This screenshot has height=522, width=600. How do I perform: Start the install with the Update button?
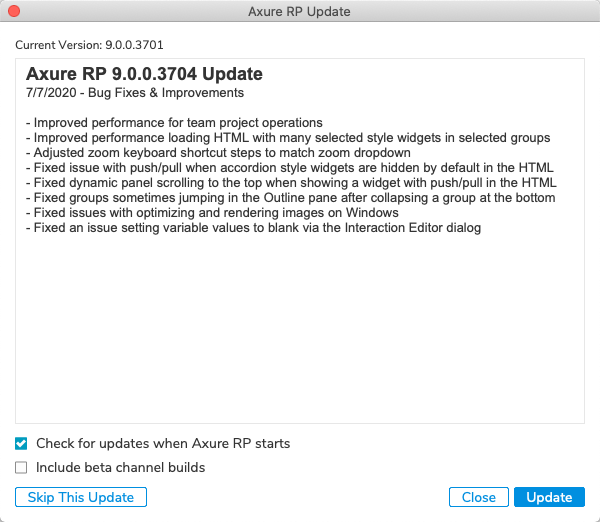pos(549,497)
